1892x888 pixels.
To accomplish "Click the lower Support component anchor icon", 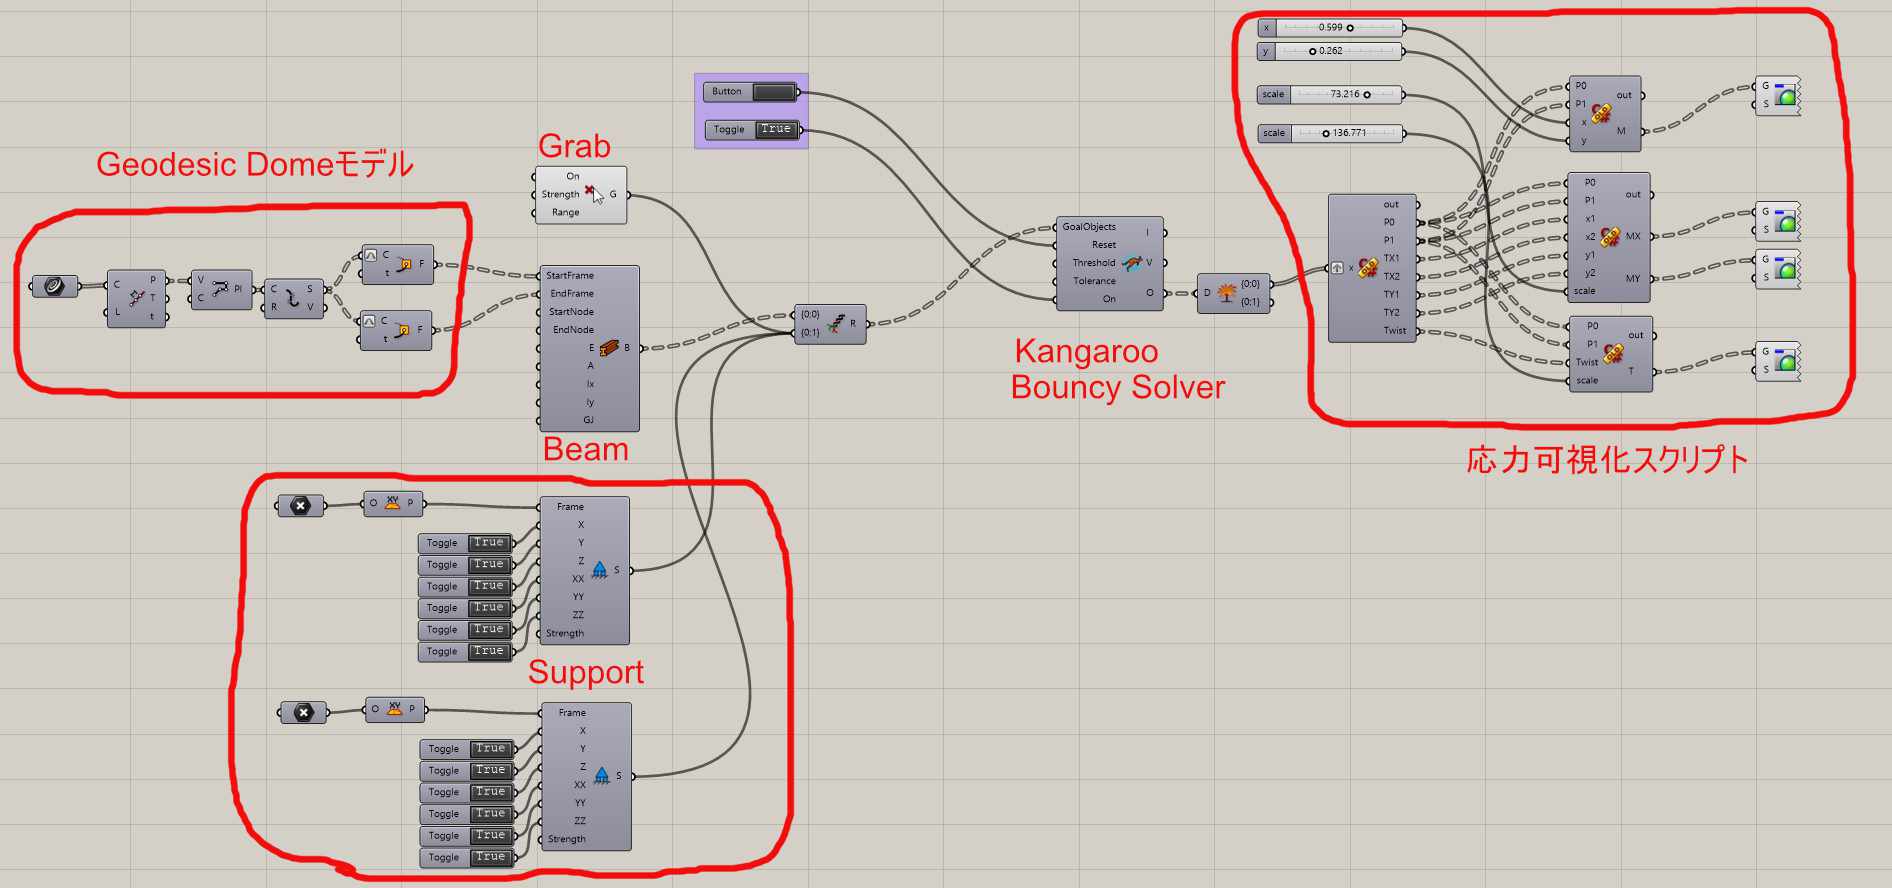I will click(x=601, y=775).
